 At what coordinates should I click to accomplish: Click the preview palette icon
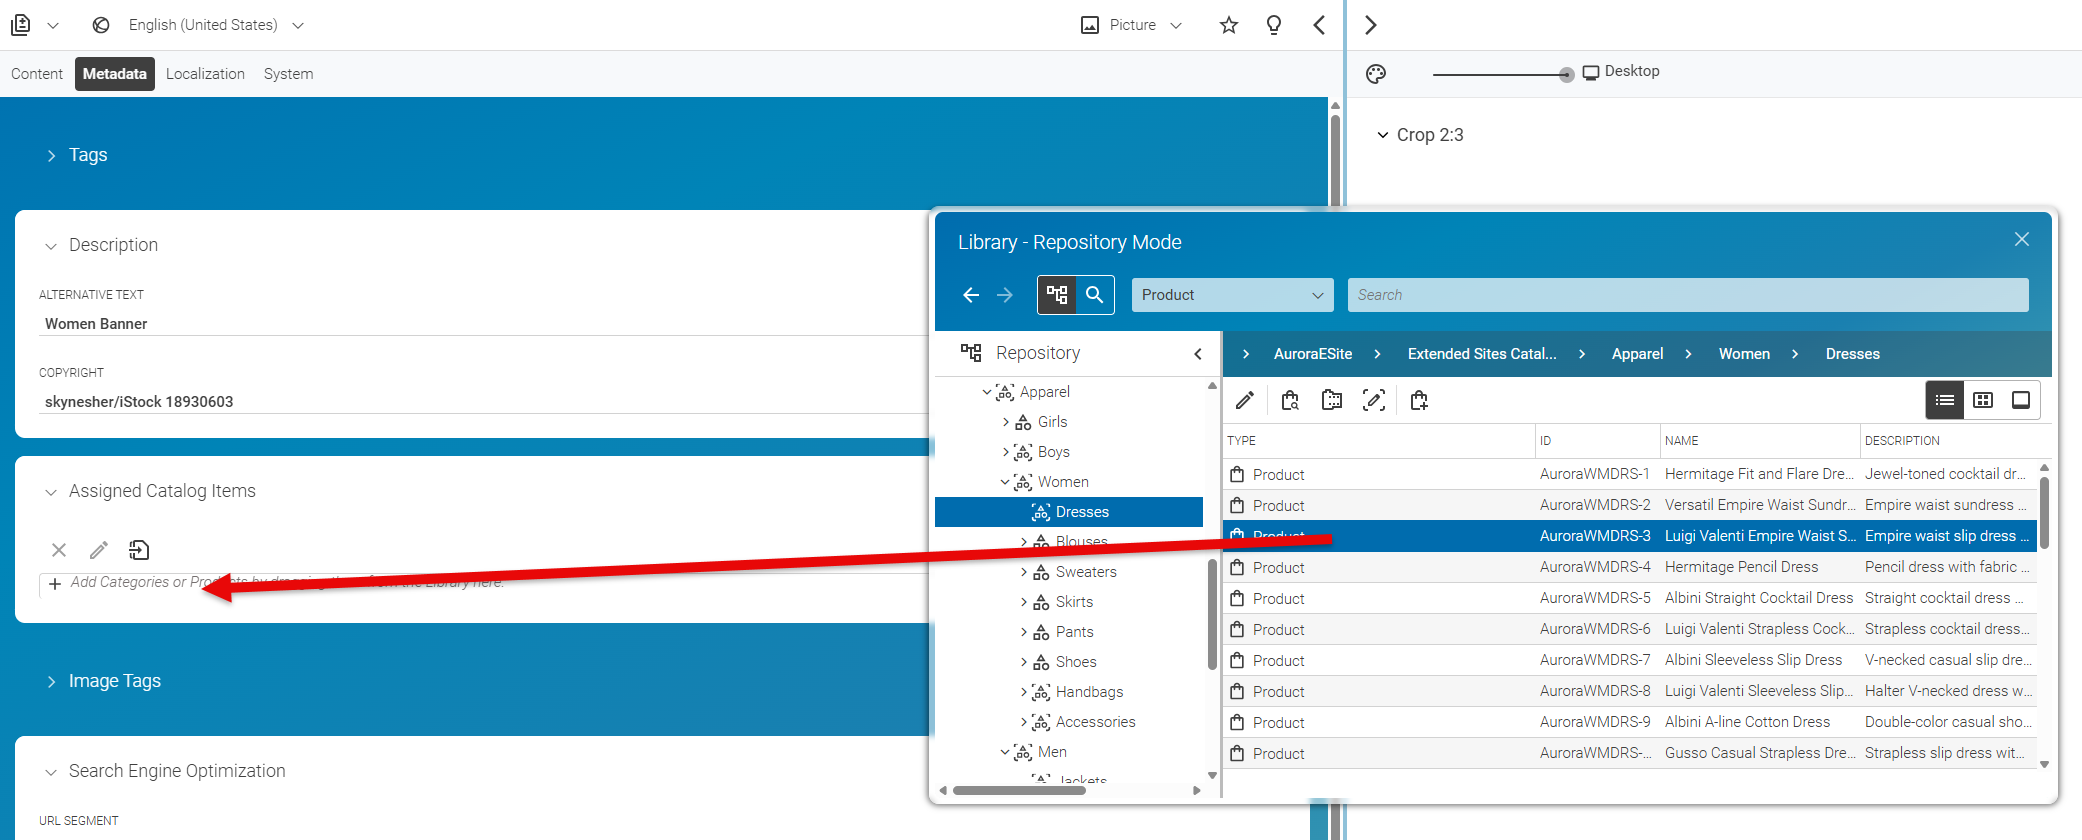pyautogui.click(x=1376, y=73)
